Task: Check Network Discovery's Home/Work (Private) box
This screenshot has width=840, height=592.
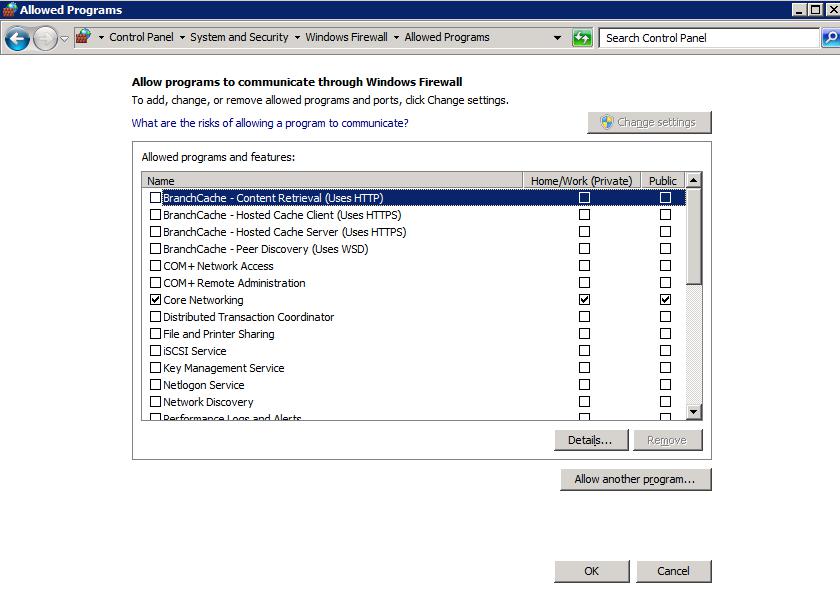Action: coord(584,402)
